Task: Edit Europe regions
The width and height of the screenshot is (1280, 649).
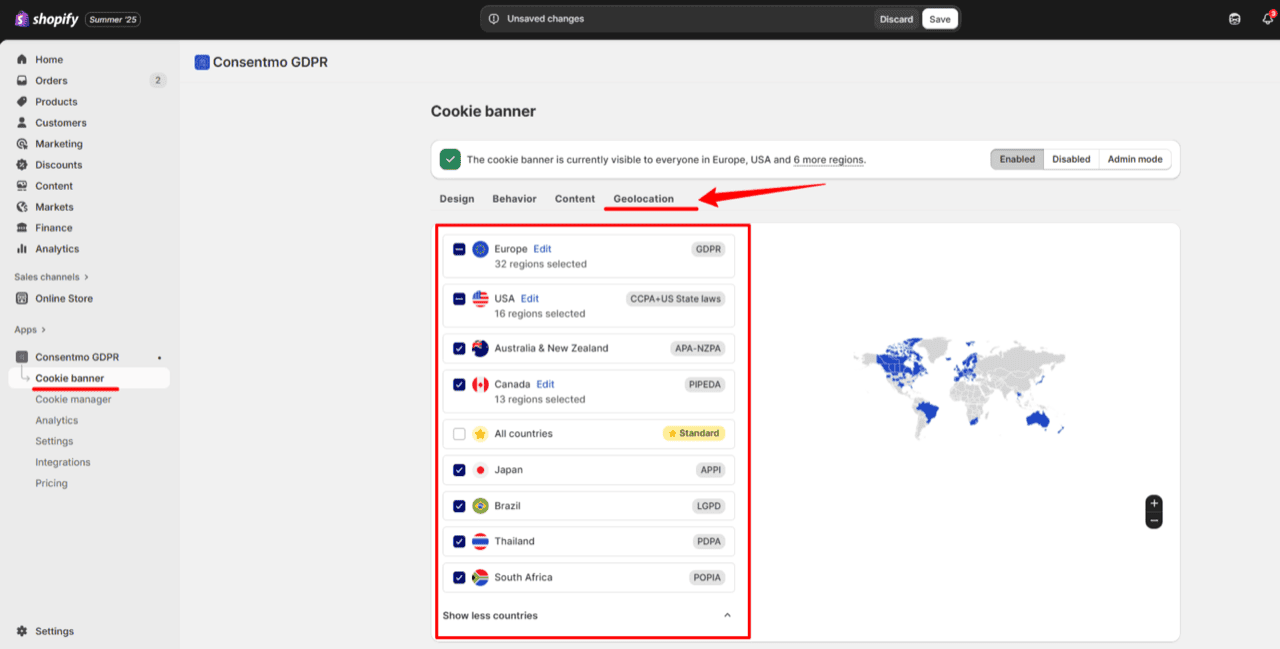Action: tap(542, 249)
